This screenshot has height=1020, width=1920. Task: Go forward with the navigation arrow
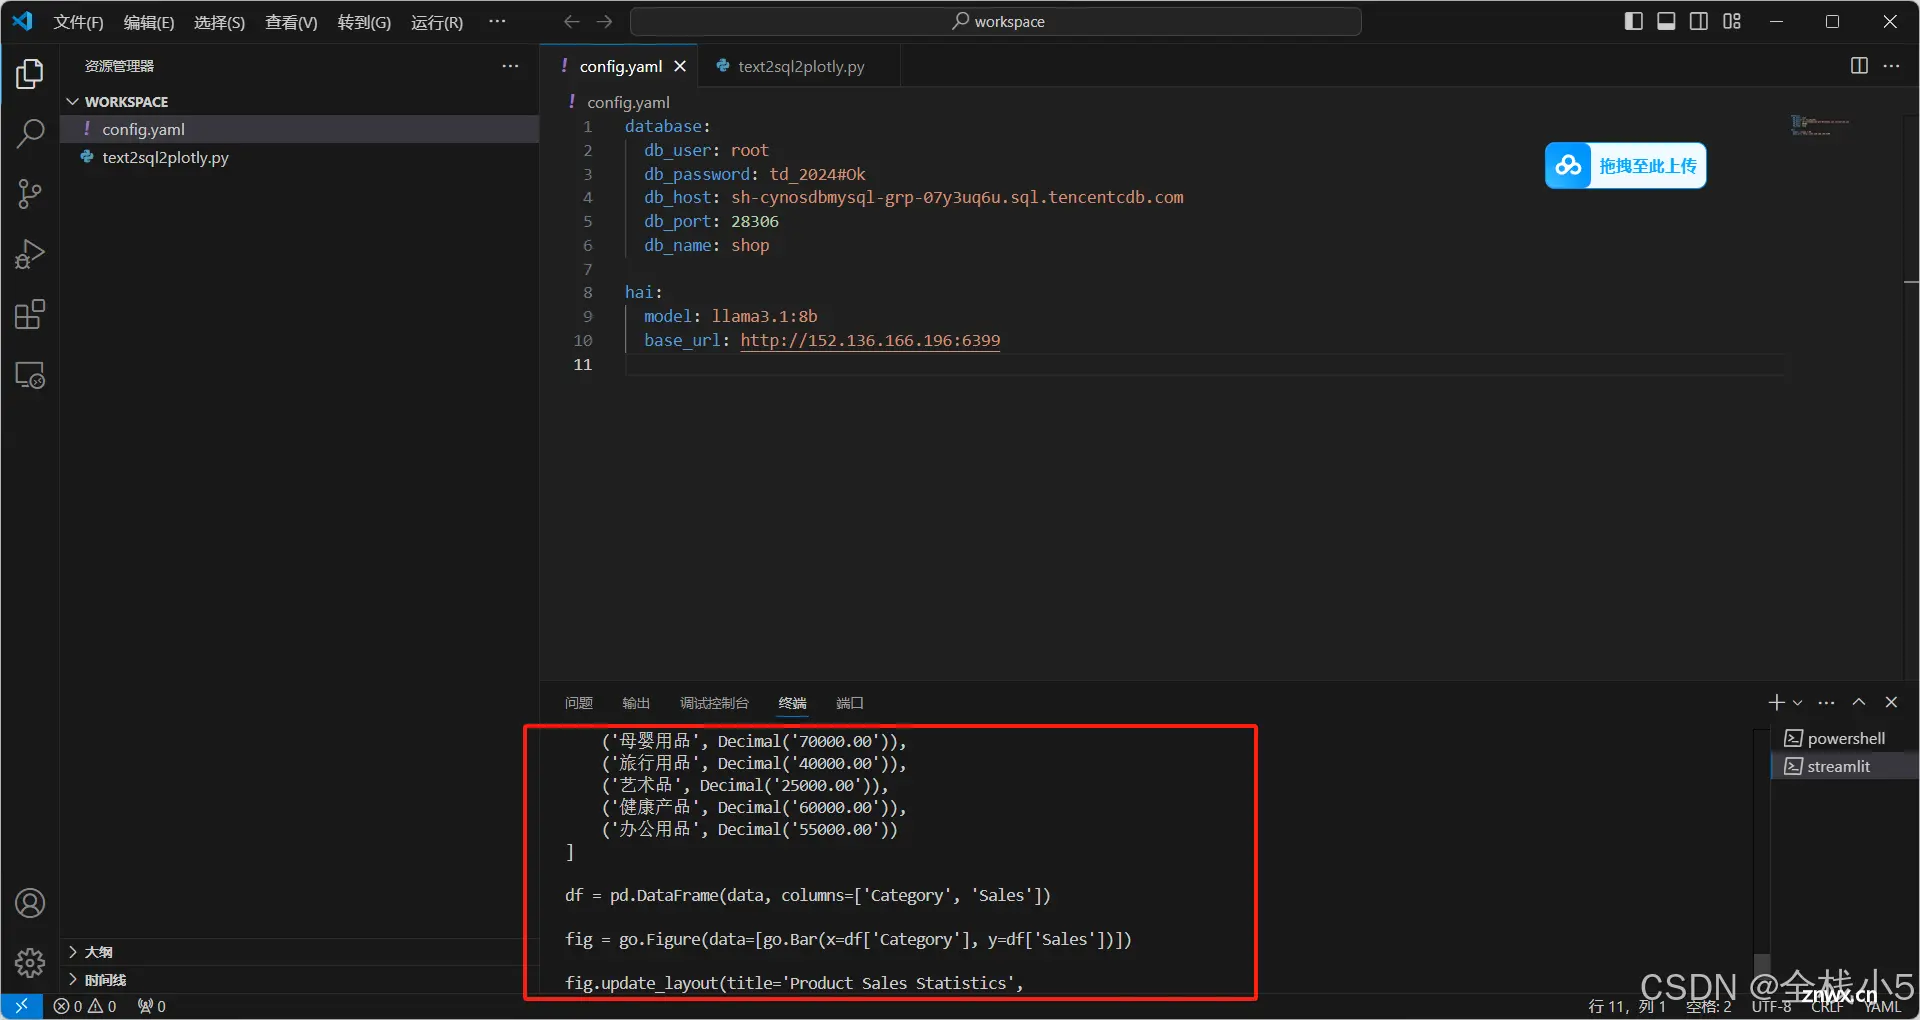pyautogui.click(x=605, y=21)
